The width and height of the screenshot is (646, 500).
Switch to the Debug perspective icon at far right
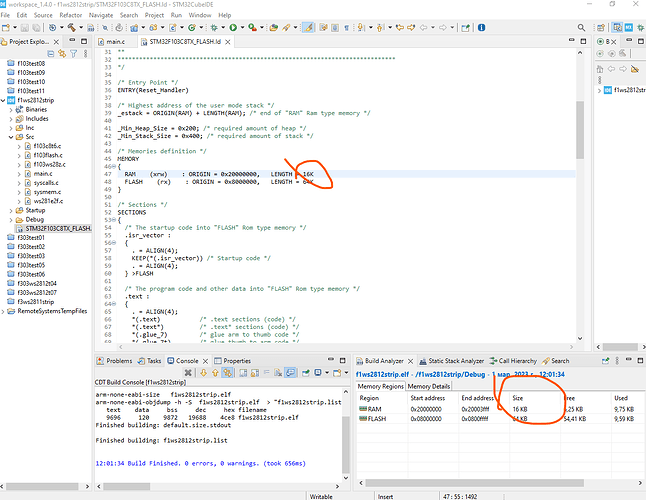tap(641, 28)
